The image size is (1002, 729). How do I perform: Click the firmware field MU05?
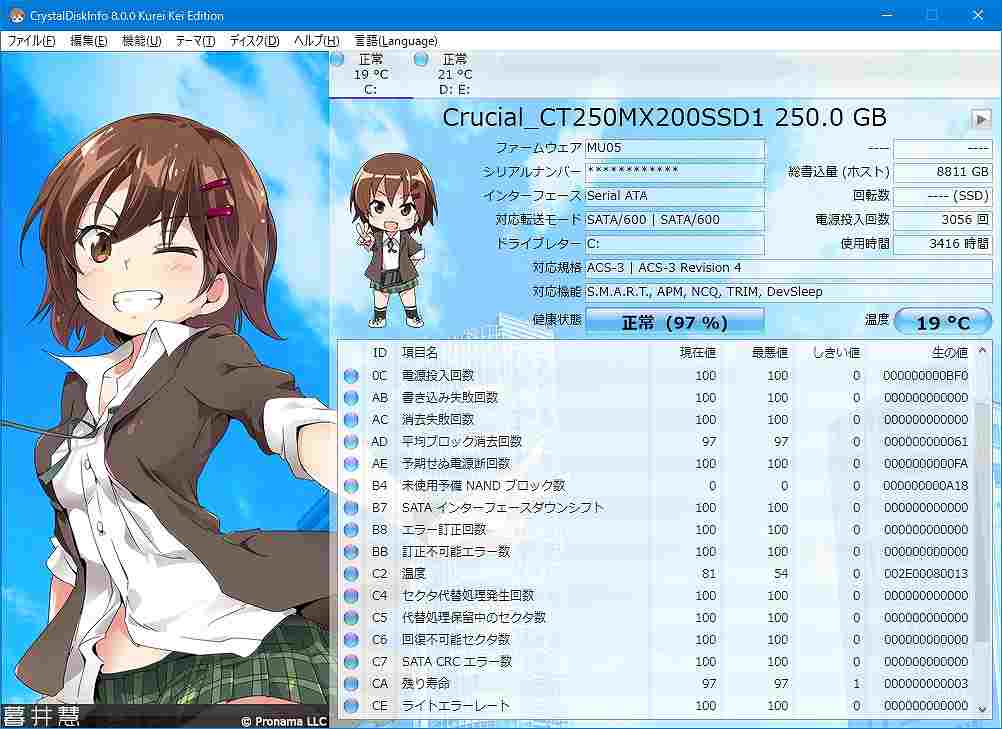[675, 148]
